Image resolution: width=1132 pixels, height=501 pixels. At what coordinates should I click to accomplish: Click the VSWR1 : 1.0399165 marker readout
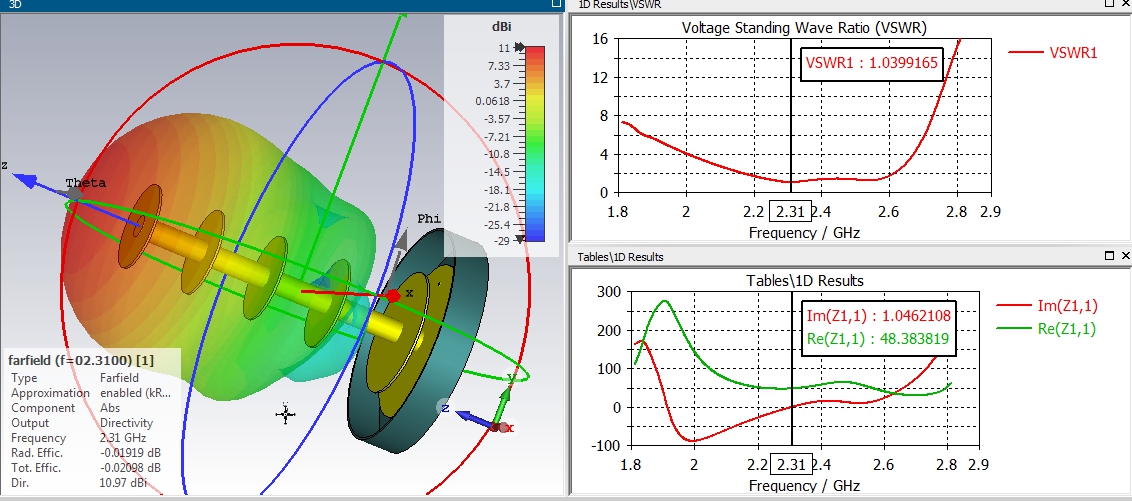871,63
